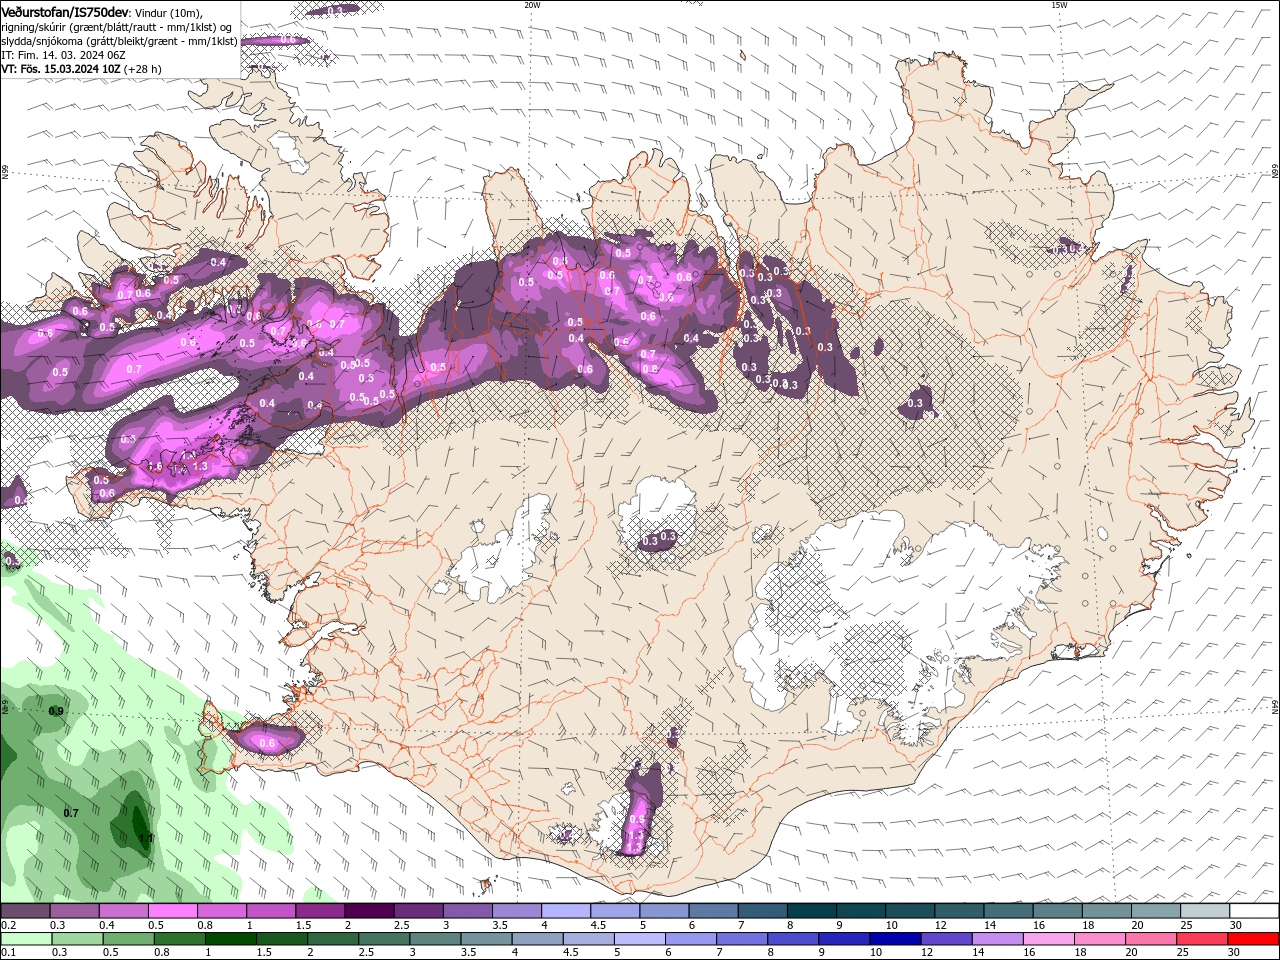Pick the dark teal upper swatch starting at 8
The width and height of the screenshot is (1280, 960).
(x=811, y=911)
